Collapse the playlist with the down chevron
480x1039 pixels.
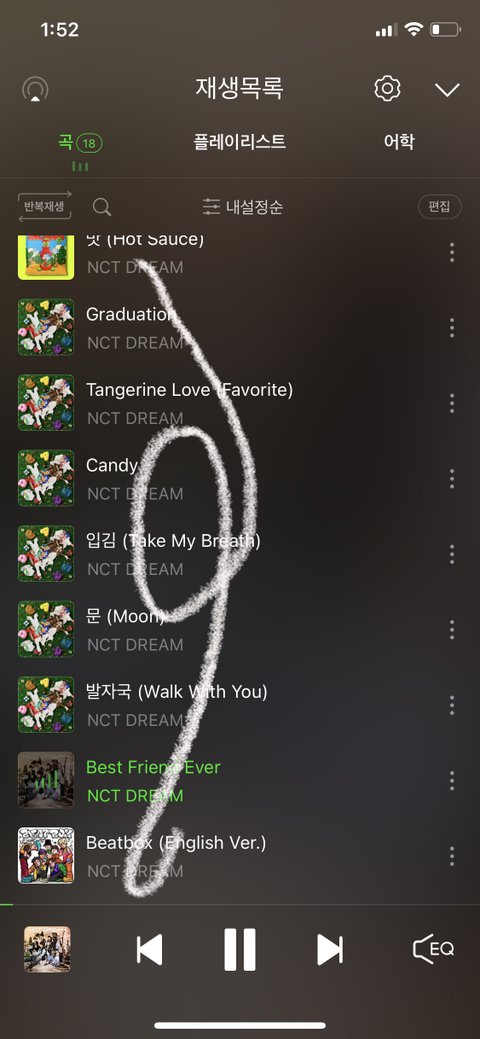pos(447,89)
